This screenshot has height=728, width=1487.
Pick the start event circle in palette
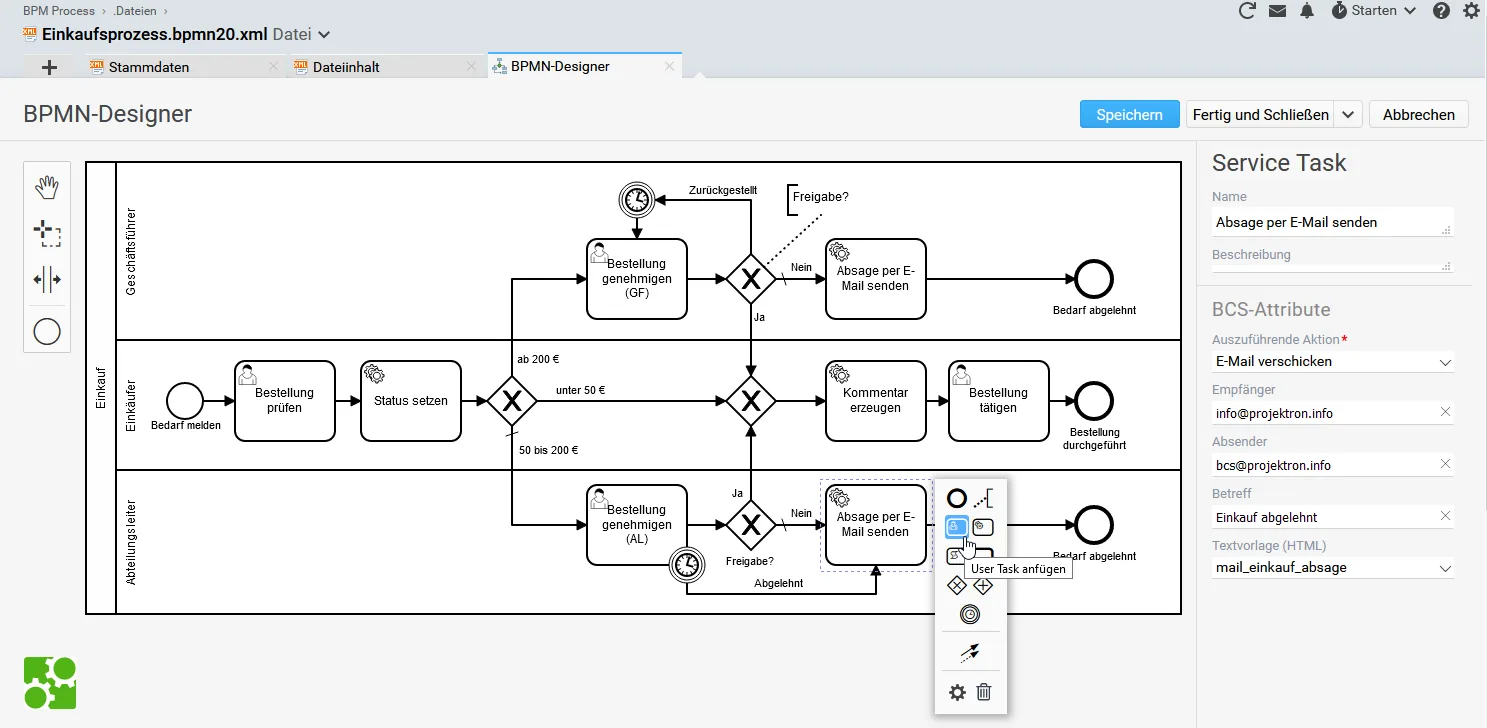(x=47, y=332)
